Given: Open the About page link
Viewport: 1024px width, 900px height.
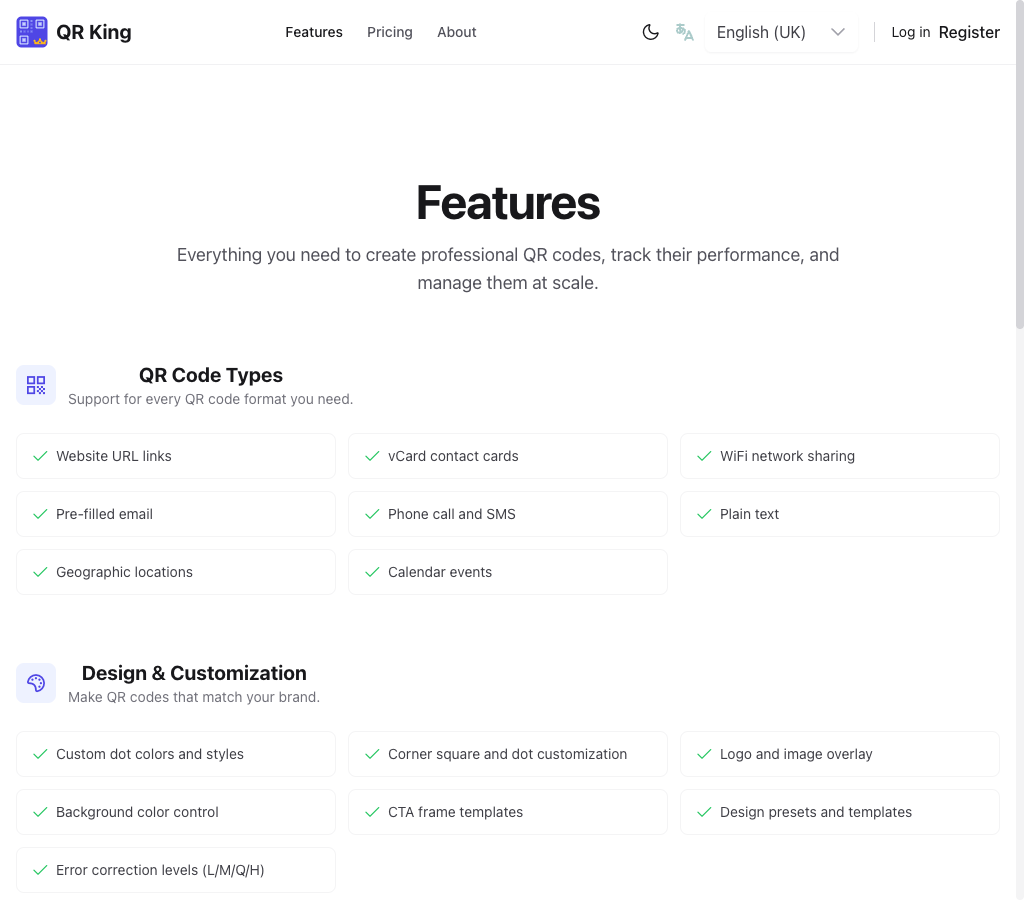Looking at the screenshot, I should pyautogui.click(x=457, y=32).
